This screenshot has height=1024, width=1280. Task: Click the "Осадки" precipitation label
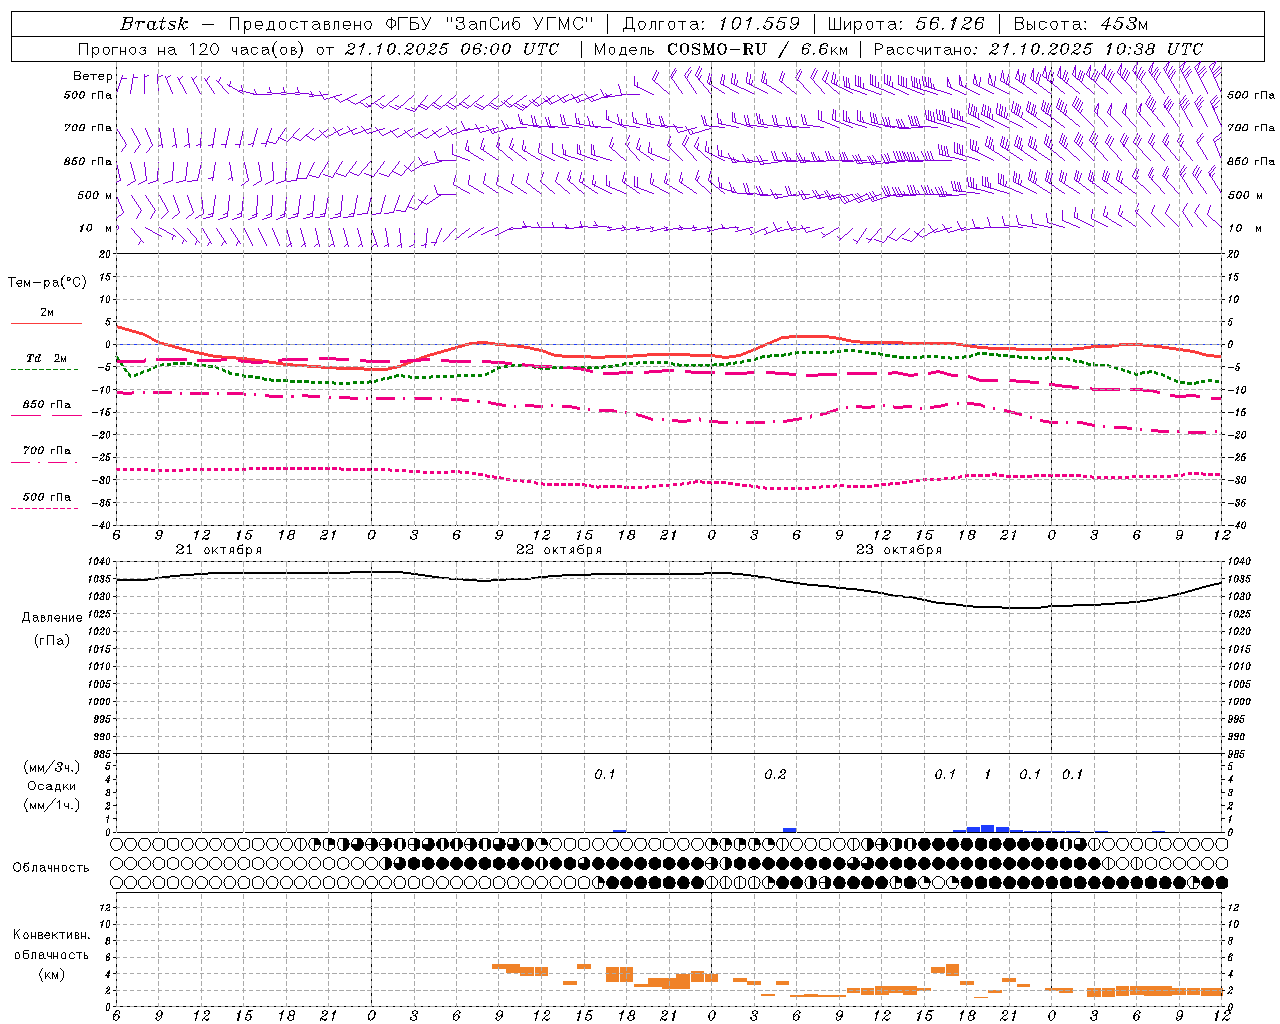pos(52,786)
